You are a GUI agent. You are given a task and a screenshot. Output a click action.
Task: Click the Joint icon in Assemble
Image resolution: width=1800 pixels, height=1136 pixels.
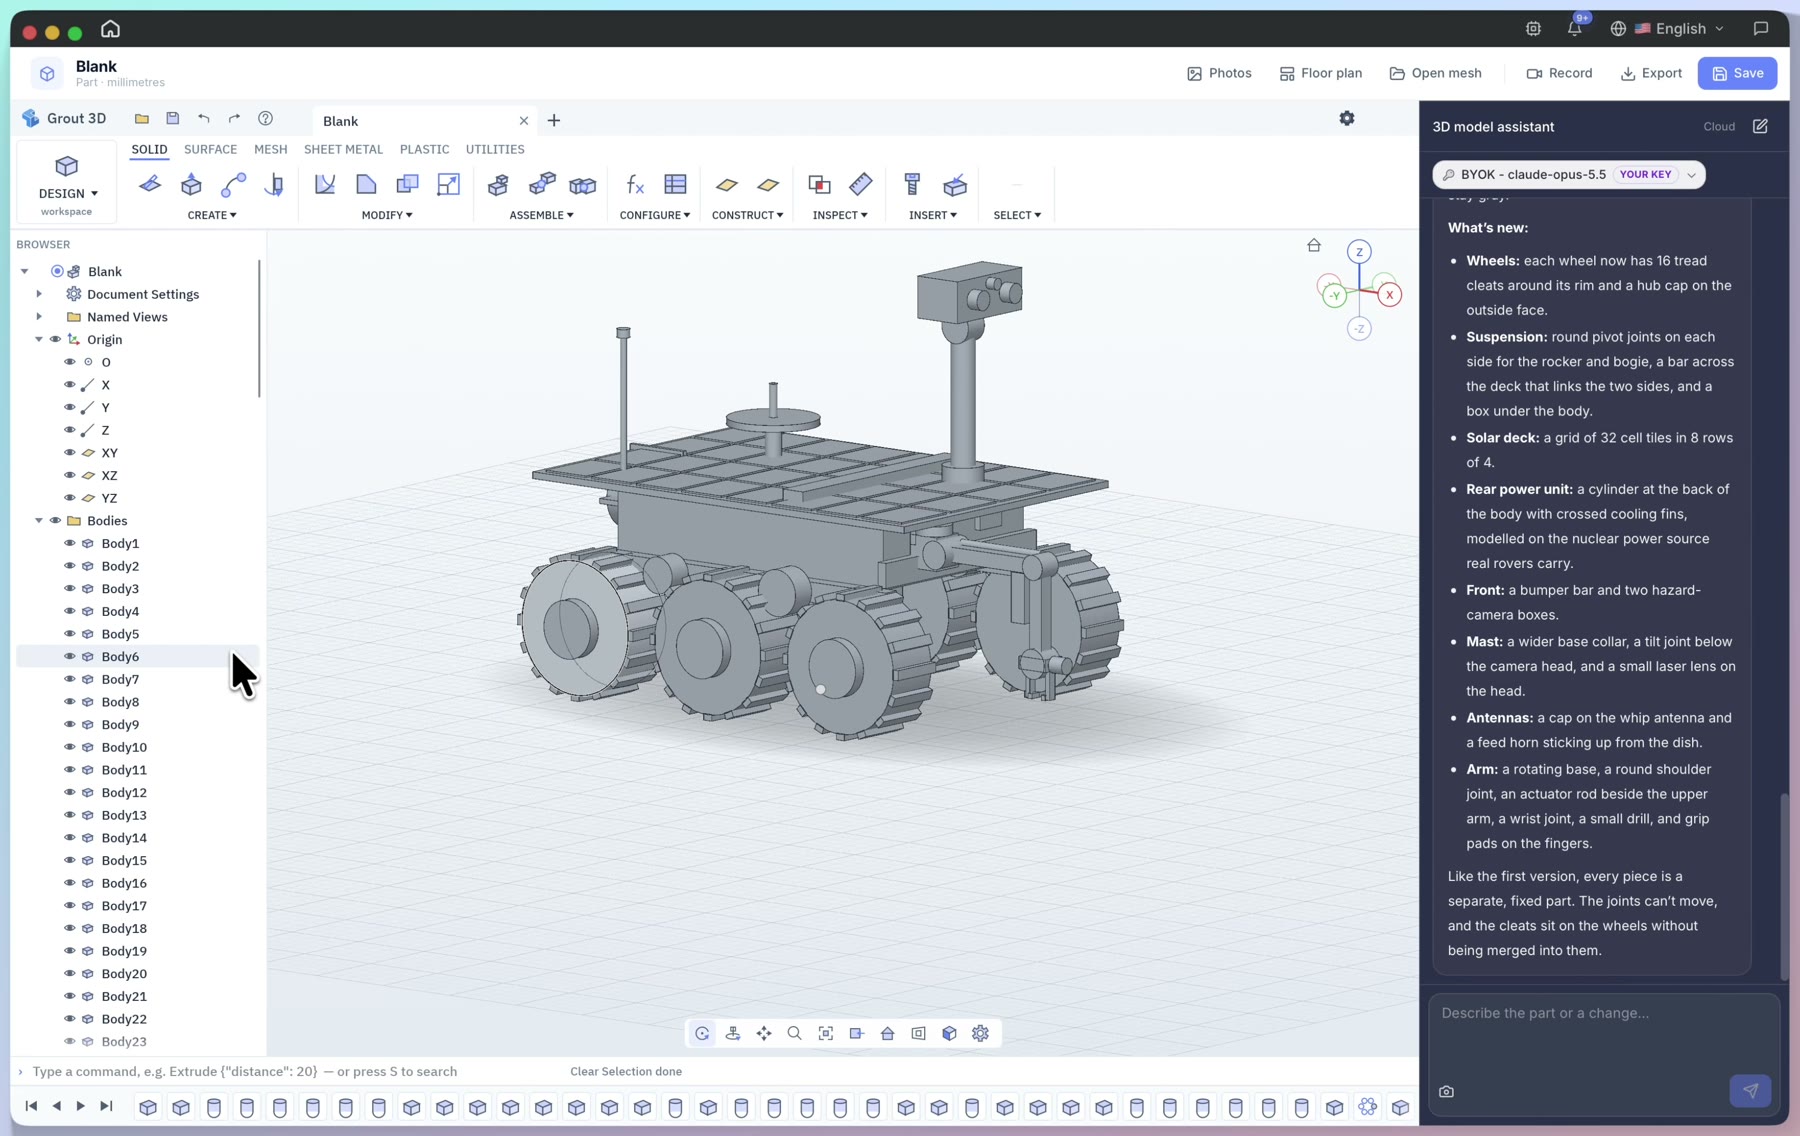[542, 184]
